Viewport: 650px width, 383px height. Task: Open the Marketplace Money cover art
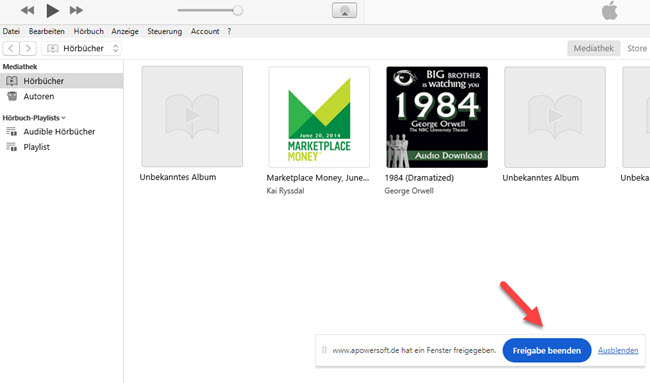319,117
